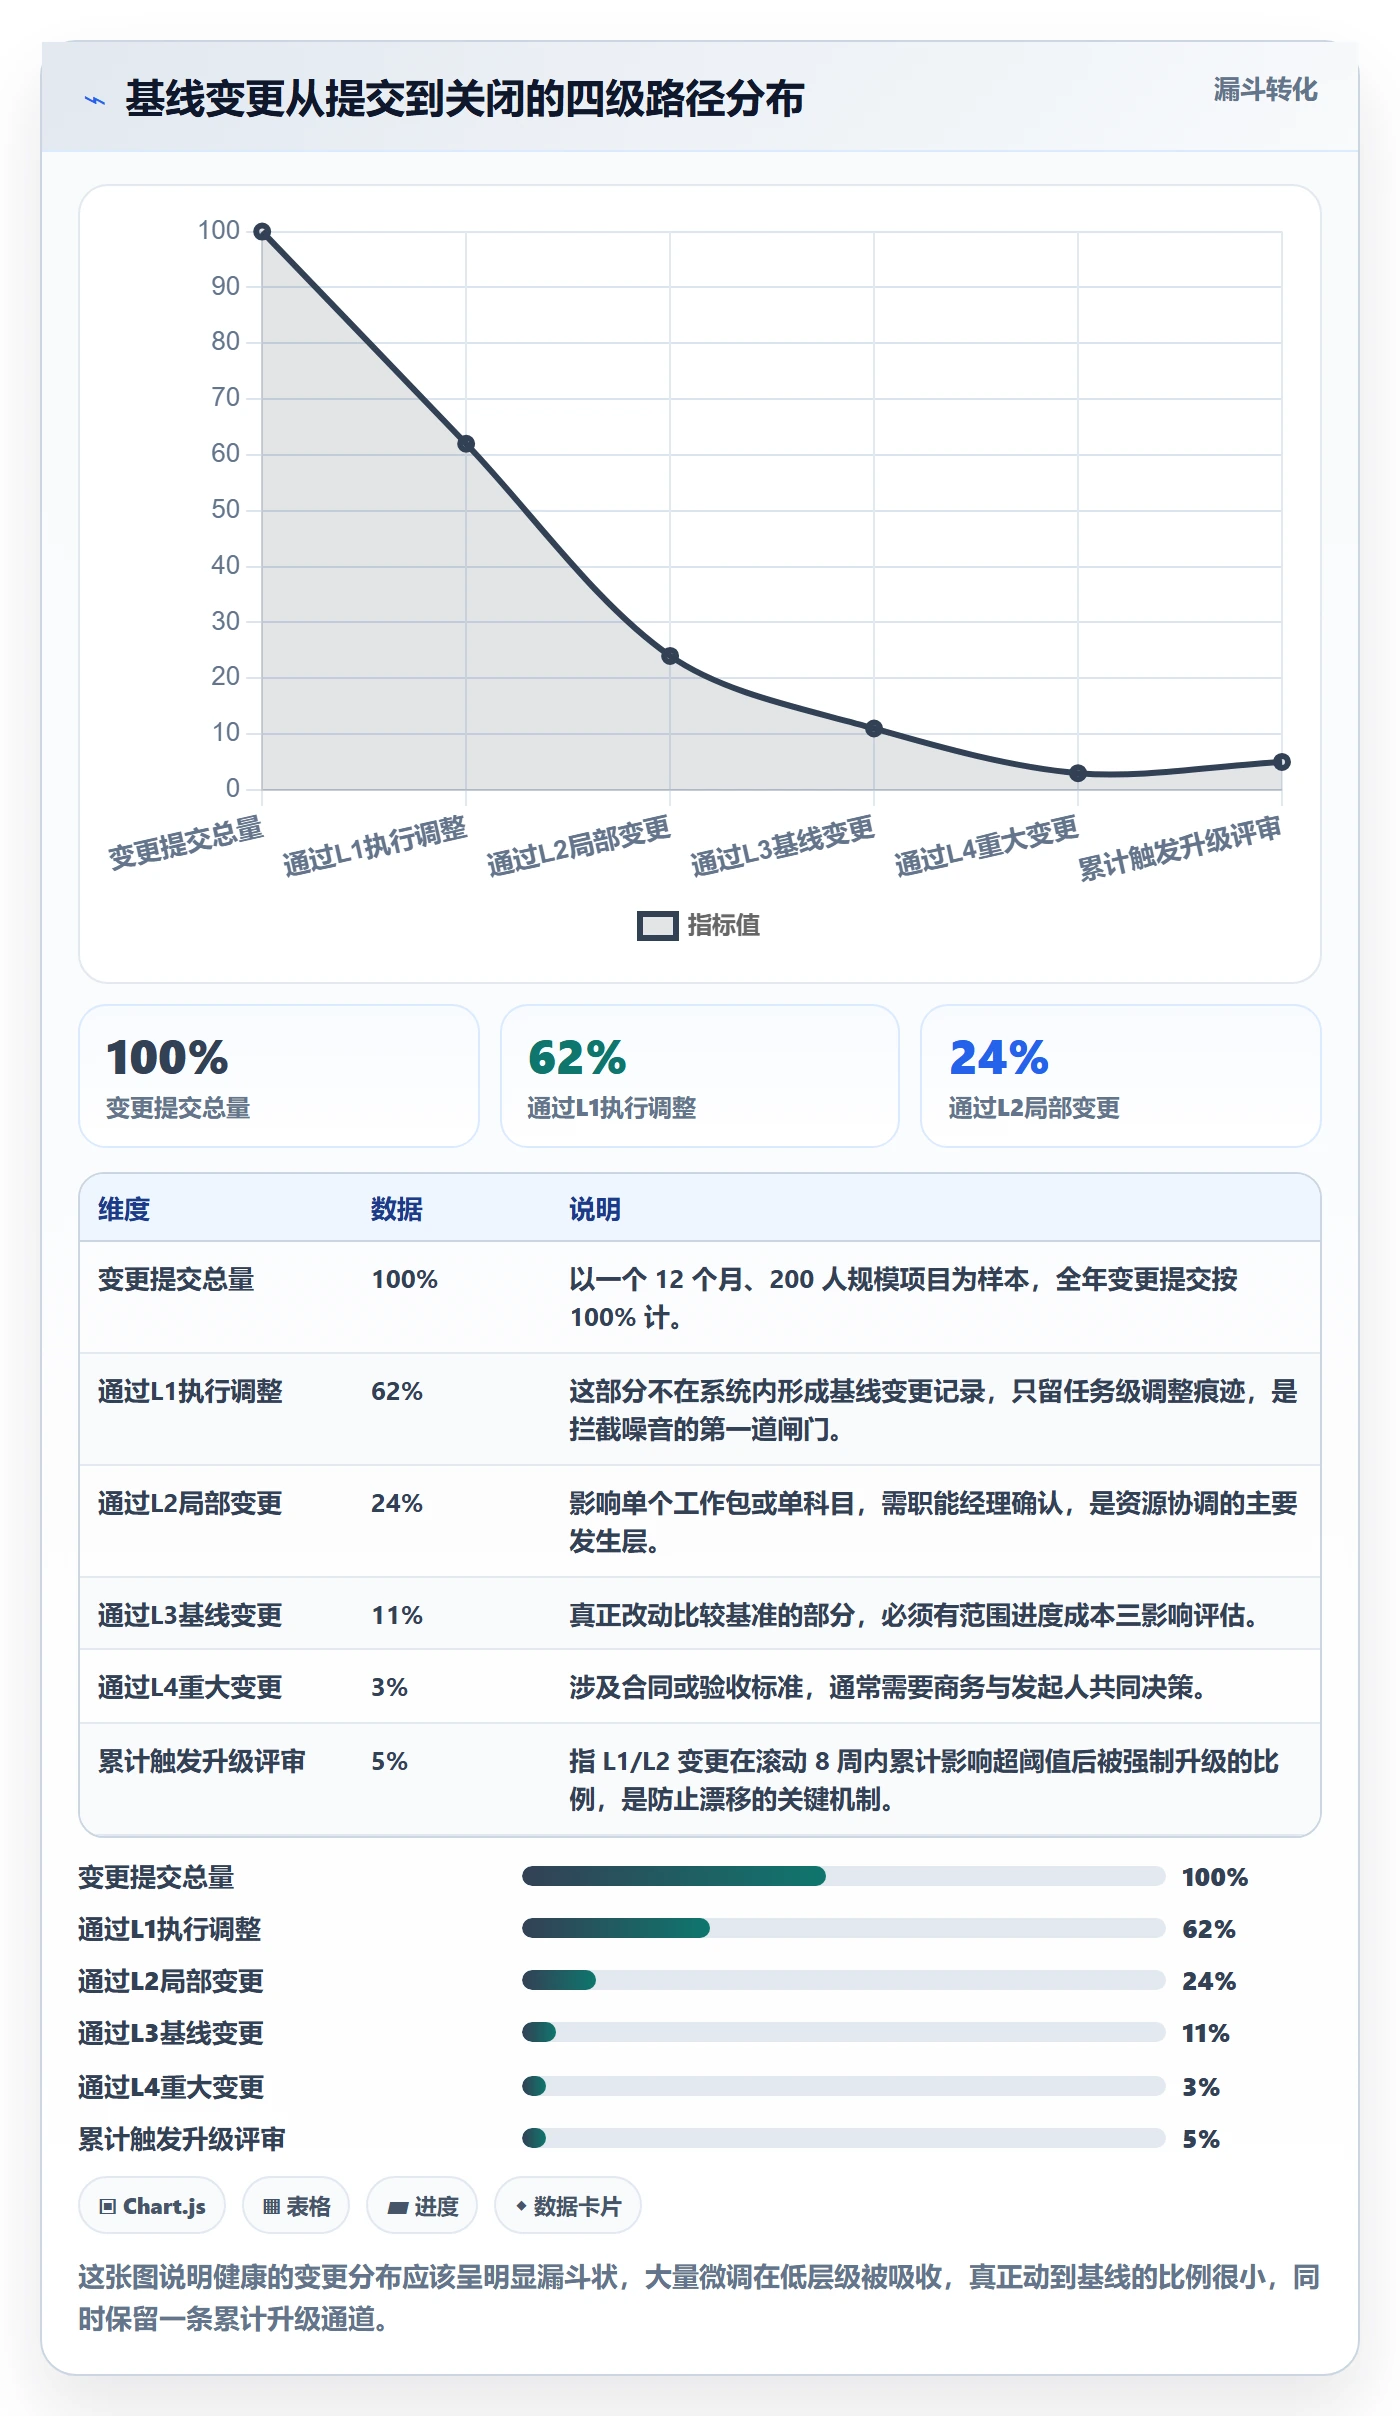
Task: Click the lightning icon beside the title
Action: tap(95, 100)
